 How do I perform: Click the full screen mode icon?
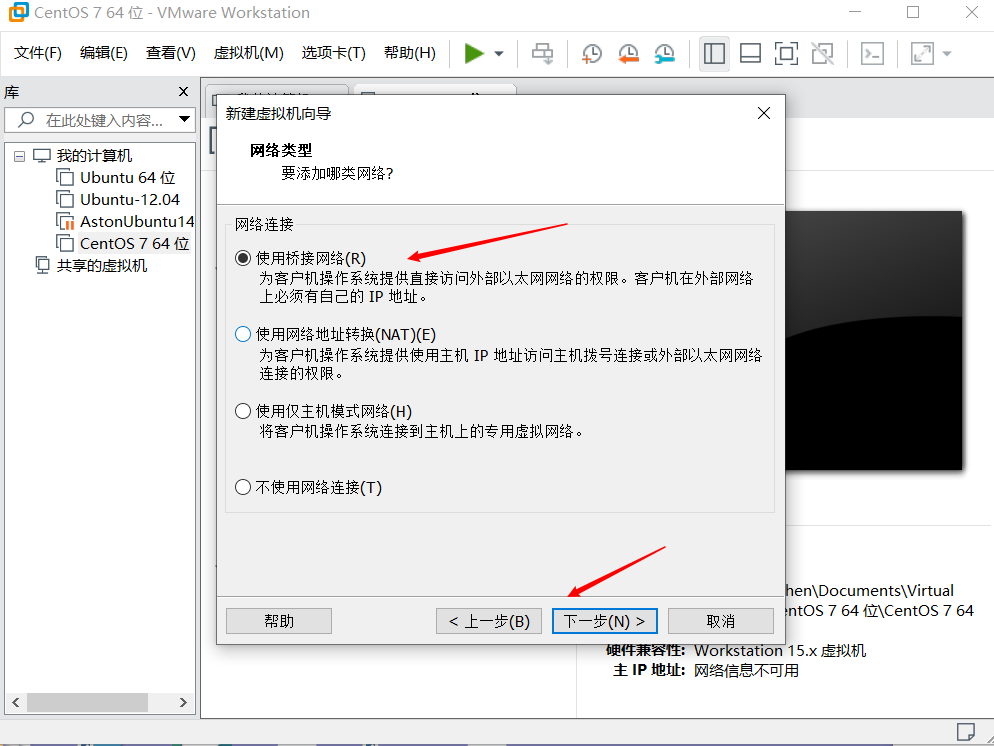(x=786, y=54)
